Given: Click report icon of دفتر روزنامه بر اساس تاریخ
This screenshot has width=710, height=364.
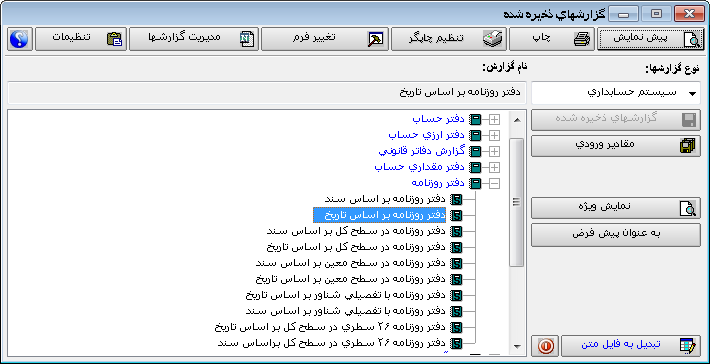Looking at the screenshot, I should click(457, 215).
